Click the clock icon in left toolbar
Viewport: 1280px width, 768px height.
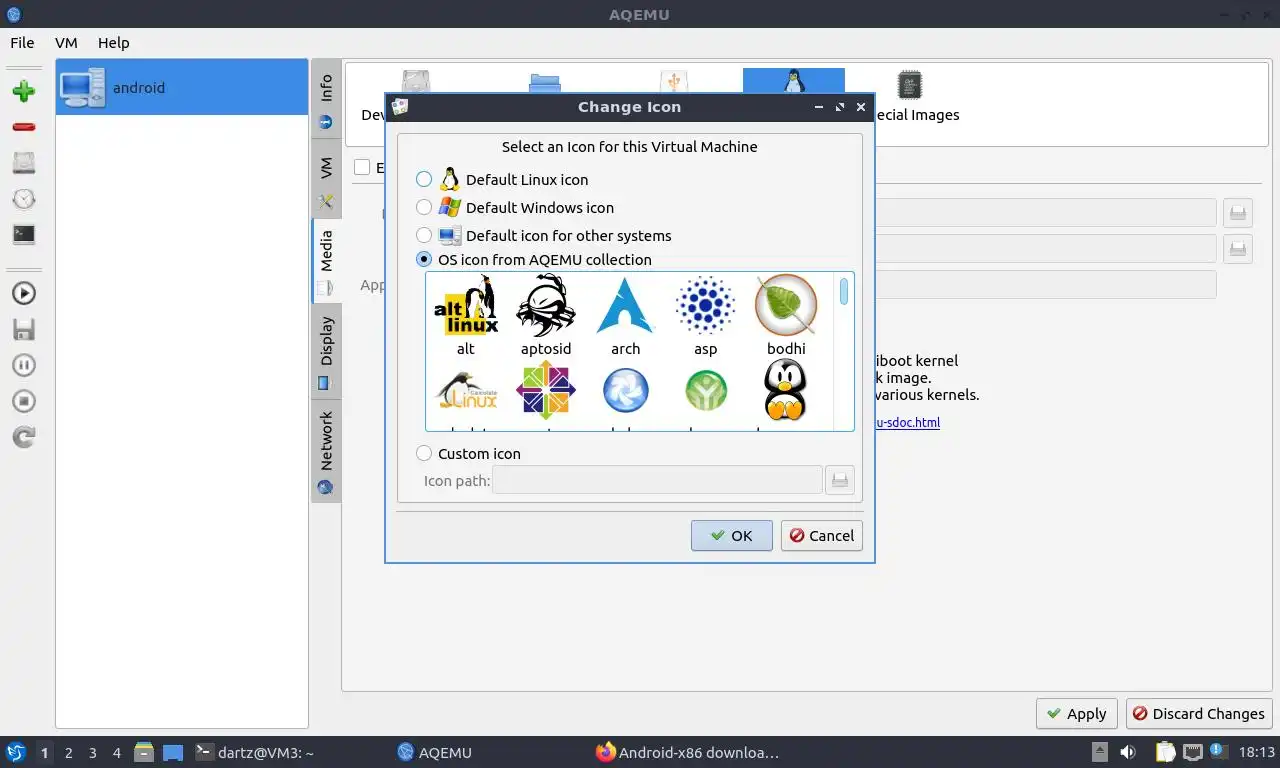pyautogui.click(x=24, y=199)
